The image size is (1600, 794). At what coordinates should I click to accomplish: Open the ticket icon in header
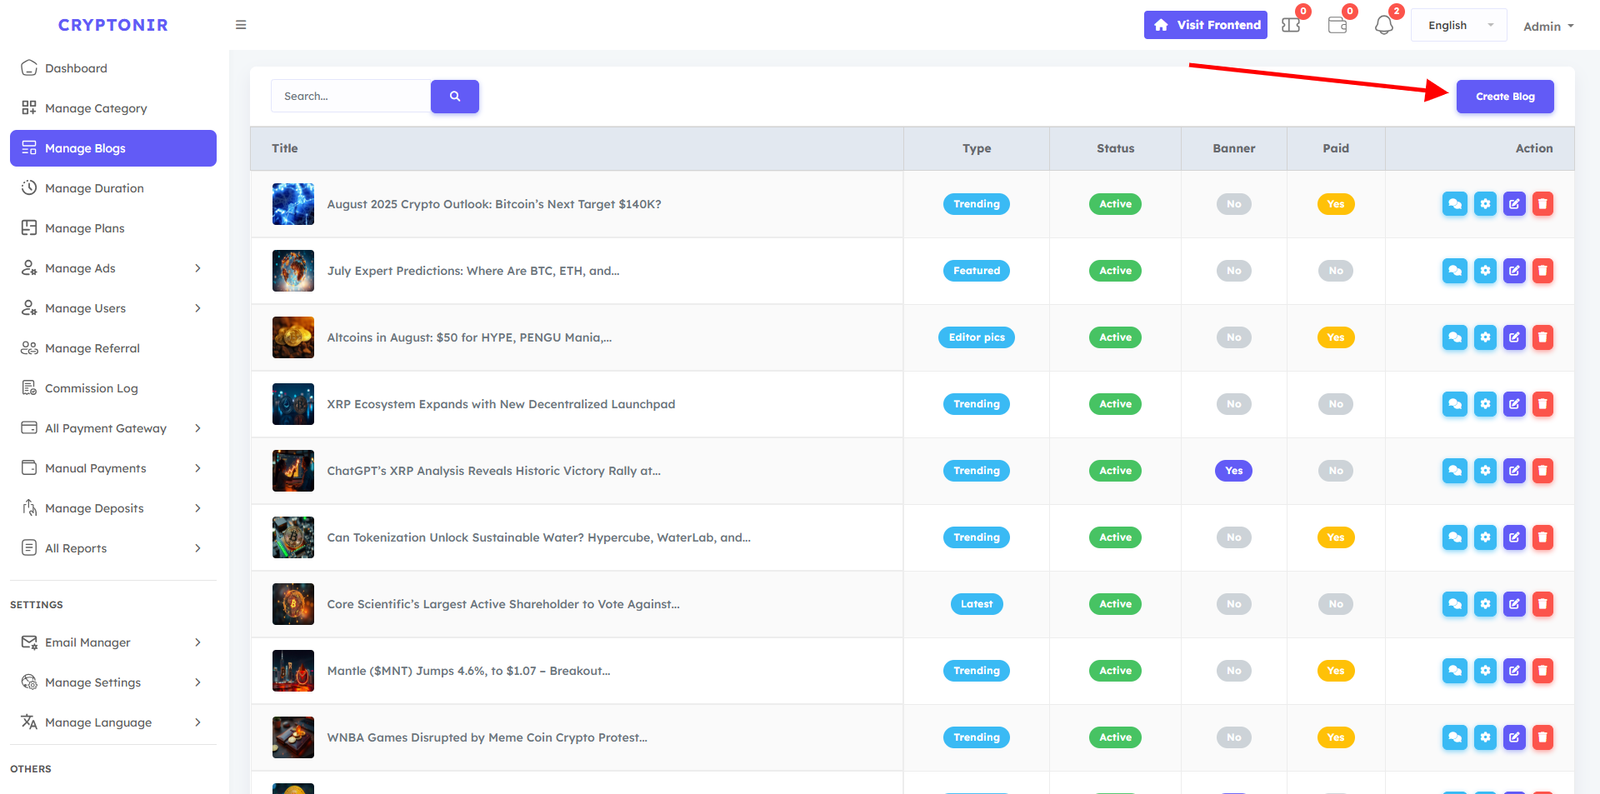[1291, 25]
